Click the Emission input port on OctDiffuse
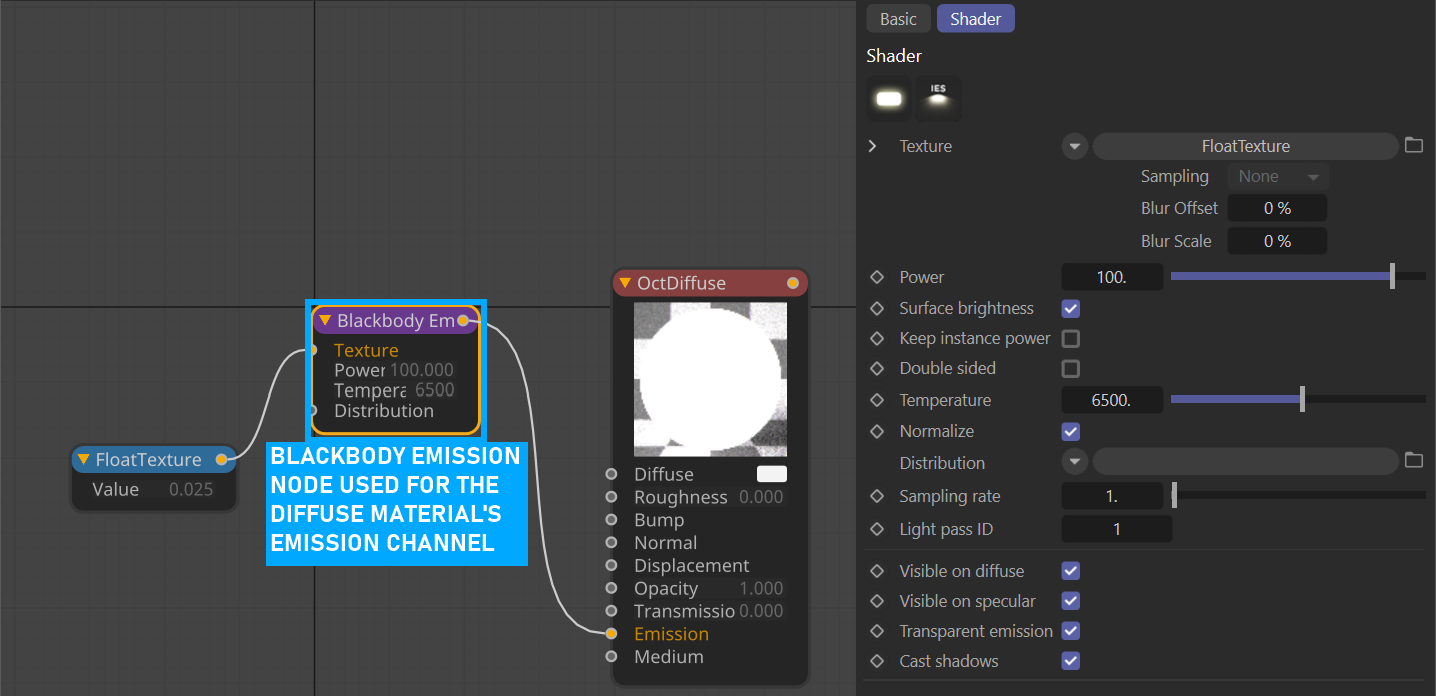The image size is (1436, 696). [611, 633]
